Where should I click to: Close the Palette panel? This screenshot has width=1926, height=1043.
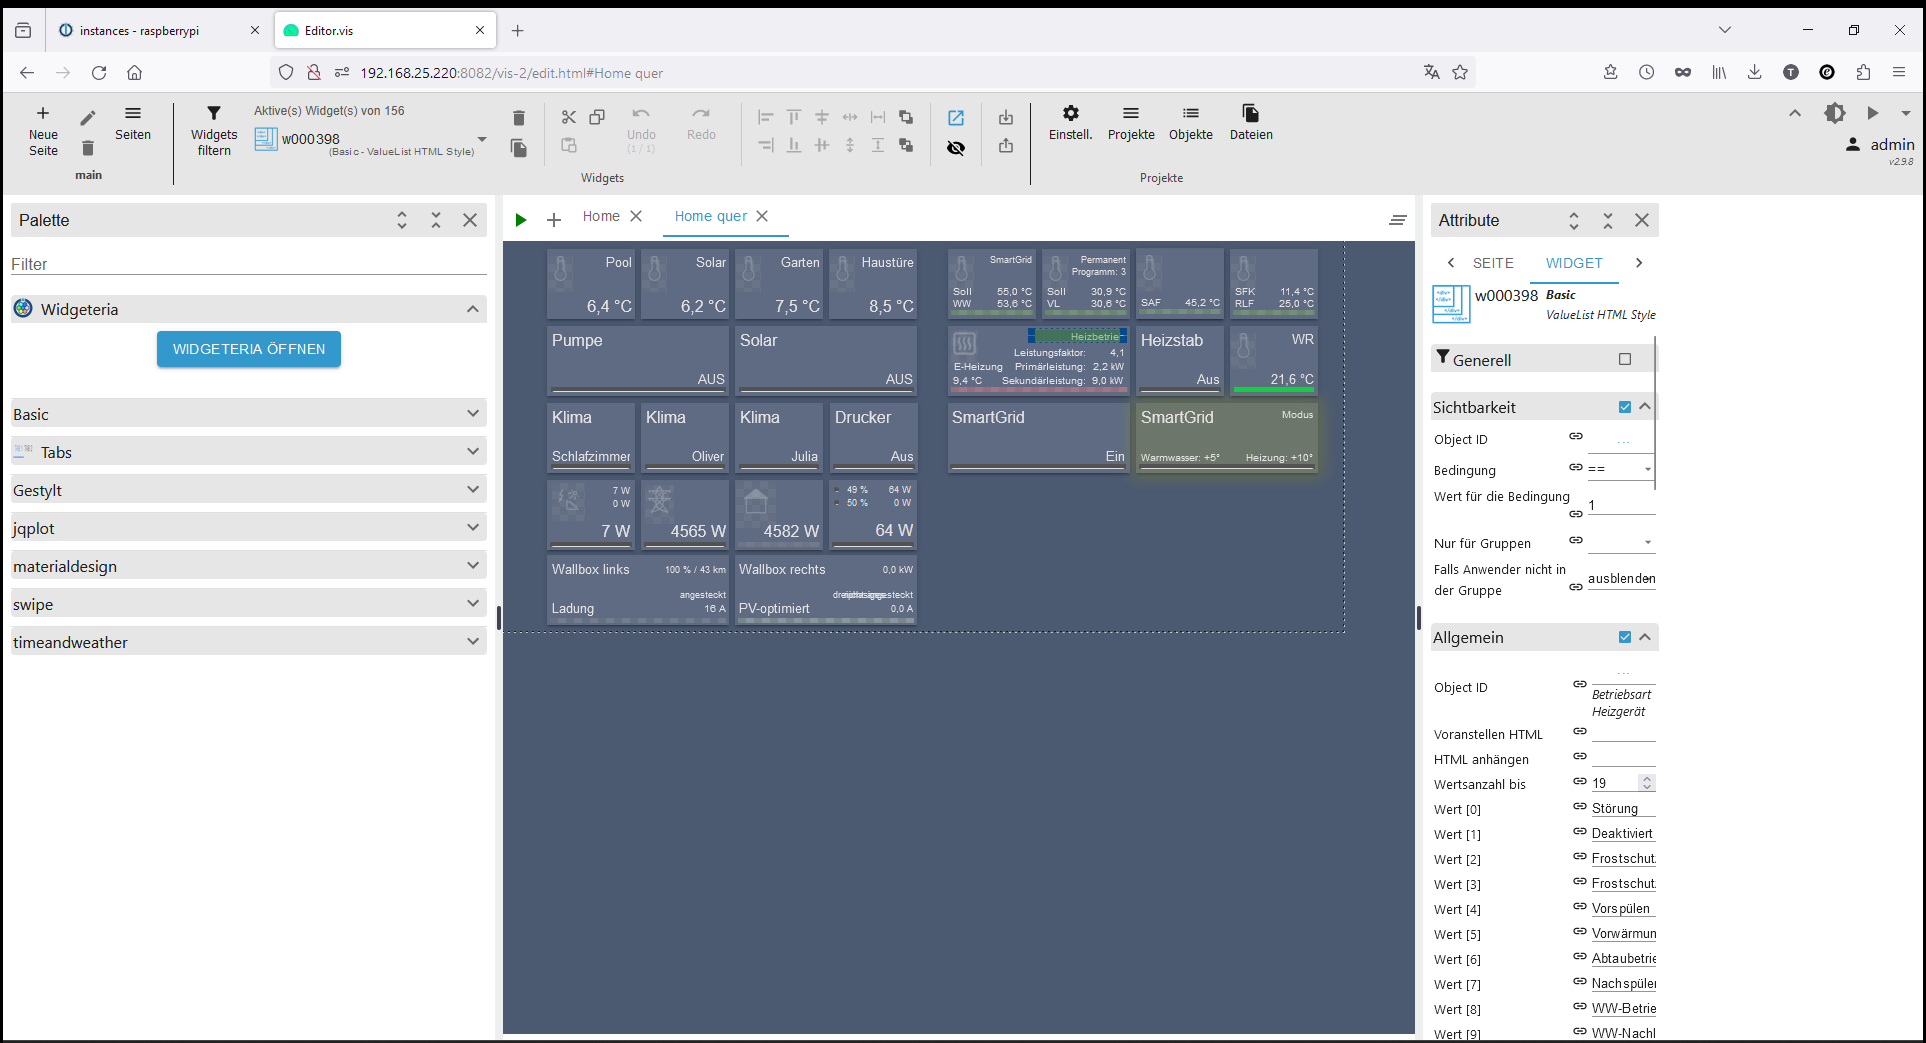[x=470, y=220]
